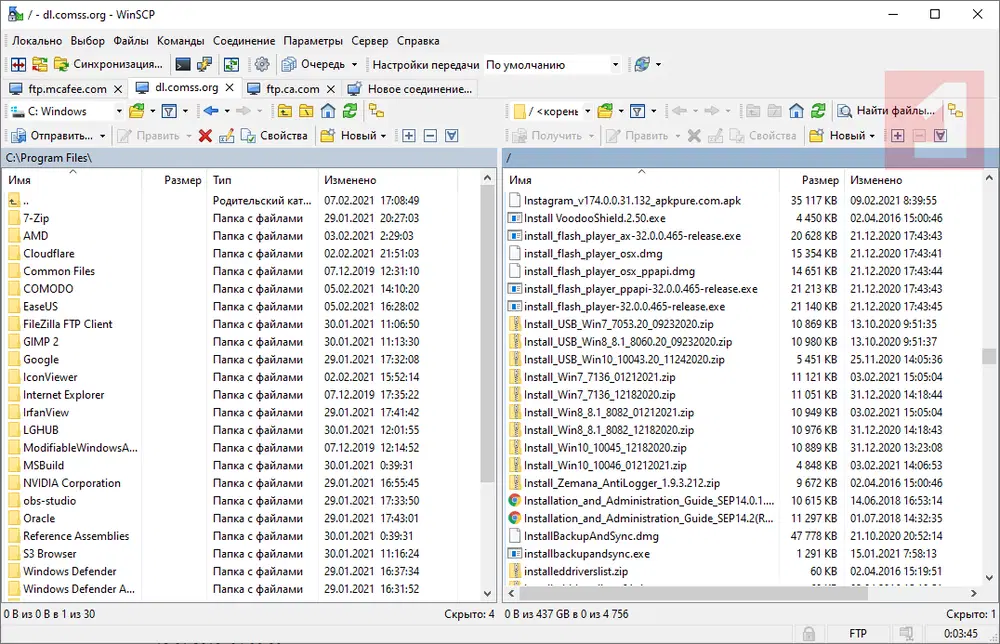This screenshot has width=1000, height=644.
Task: Click the local panel home directory icon
Action: [328, 111]
